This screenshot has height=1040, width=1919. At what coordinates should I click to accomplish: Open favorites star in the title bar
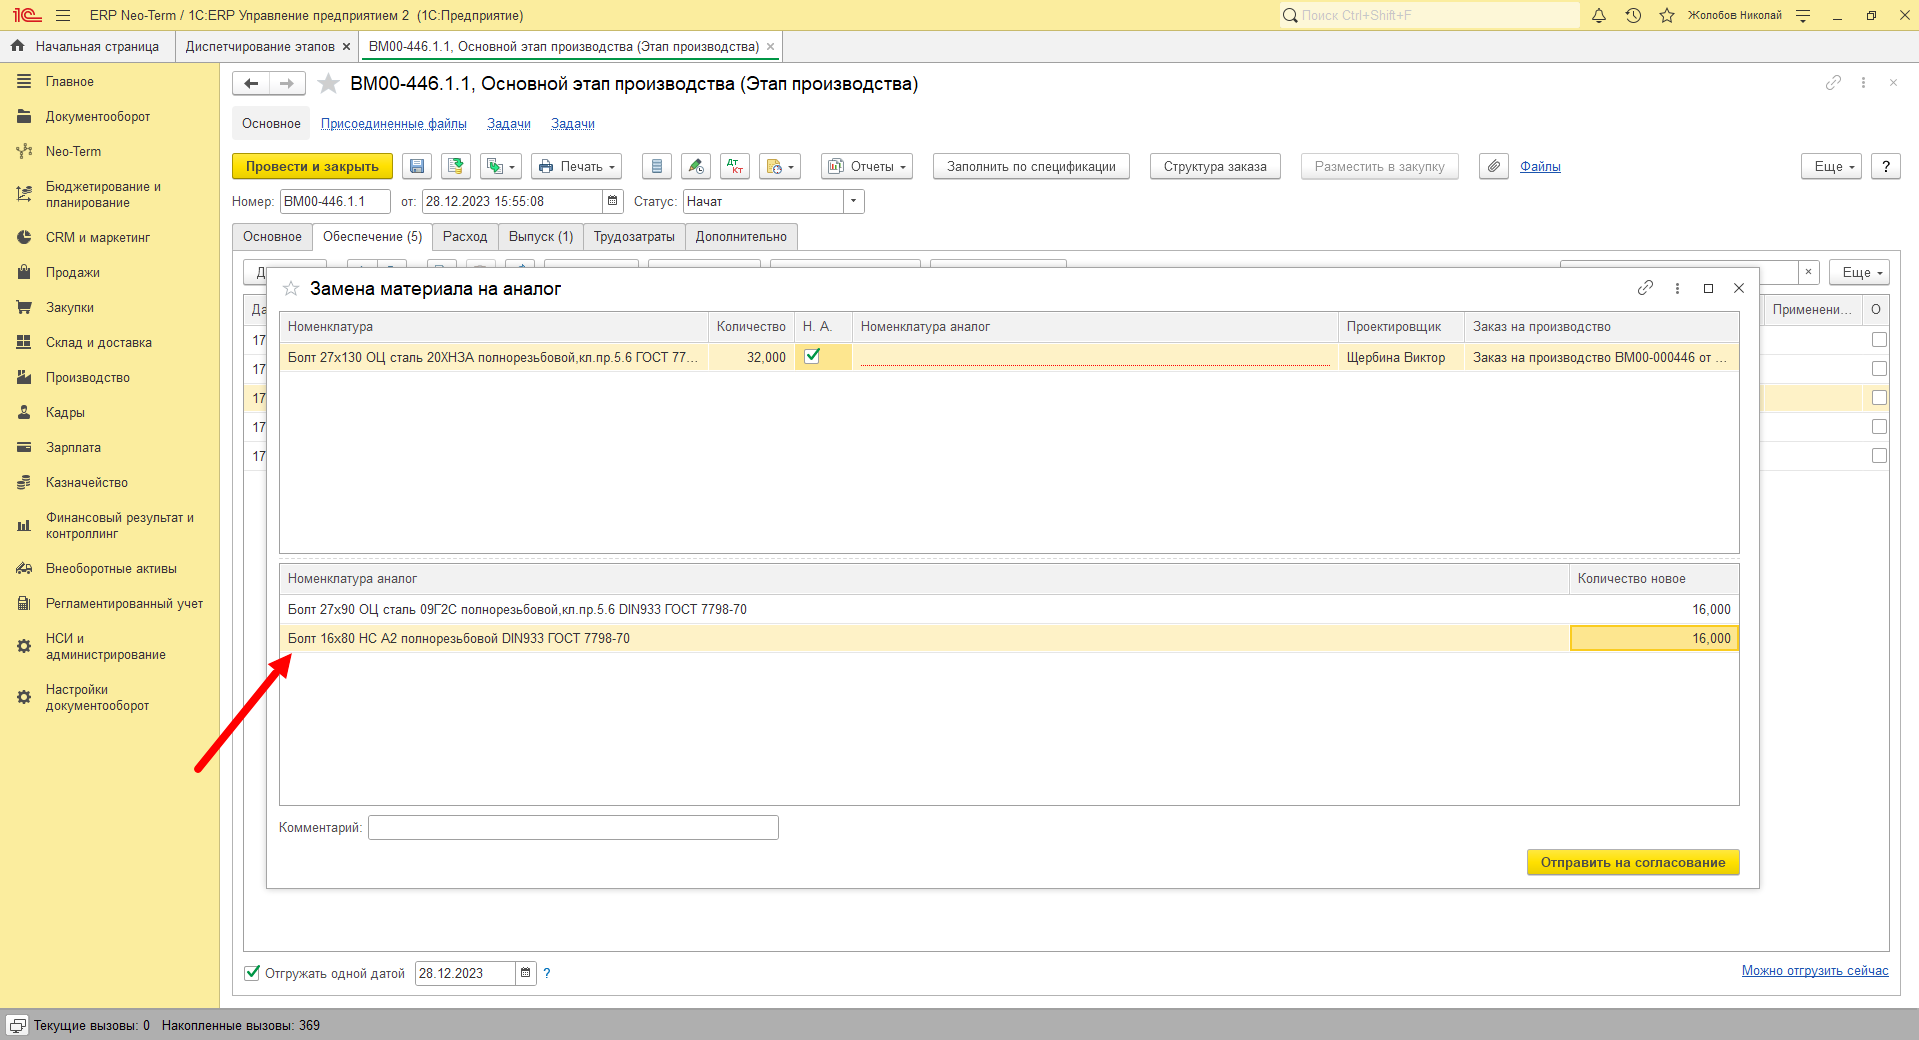1667,15
